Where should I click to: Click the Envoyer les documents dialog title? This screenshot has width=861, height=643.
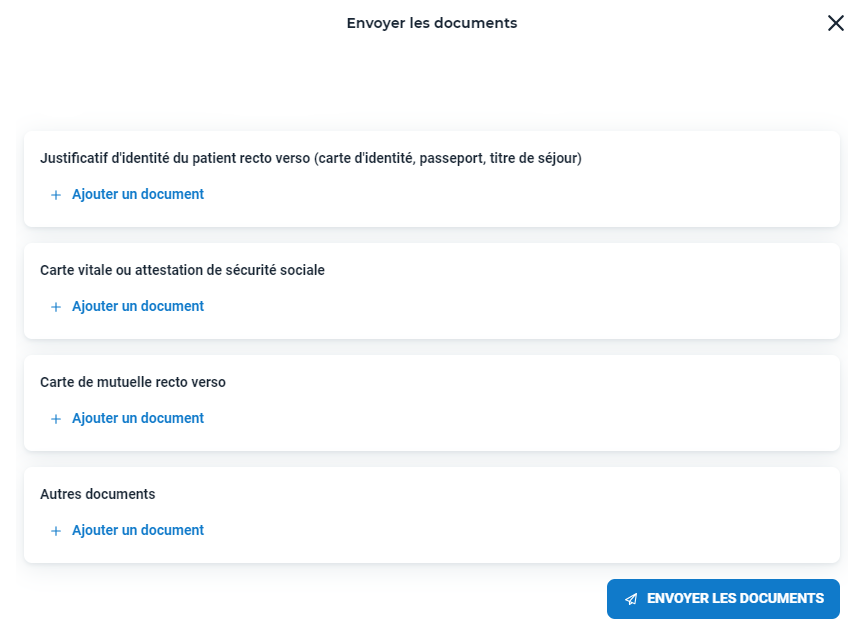click(432, 23)
